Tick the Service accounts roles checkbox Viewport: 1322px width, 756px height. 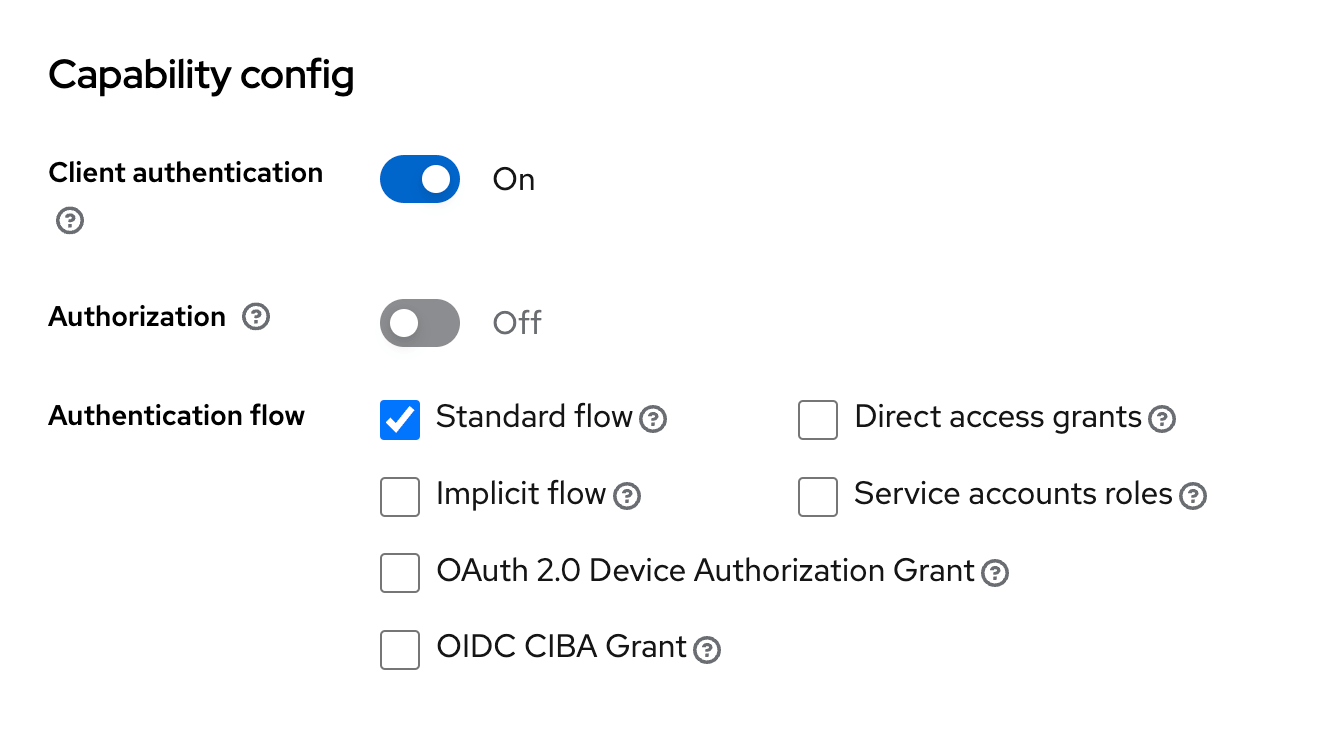(x=818, y=497)
